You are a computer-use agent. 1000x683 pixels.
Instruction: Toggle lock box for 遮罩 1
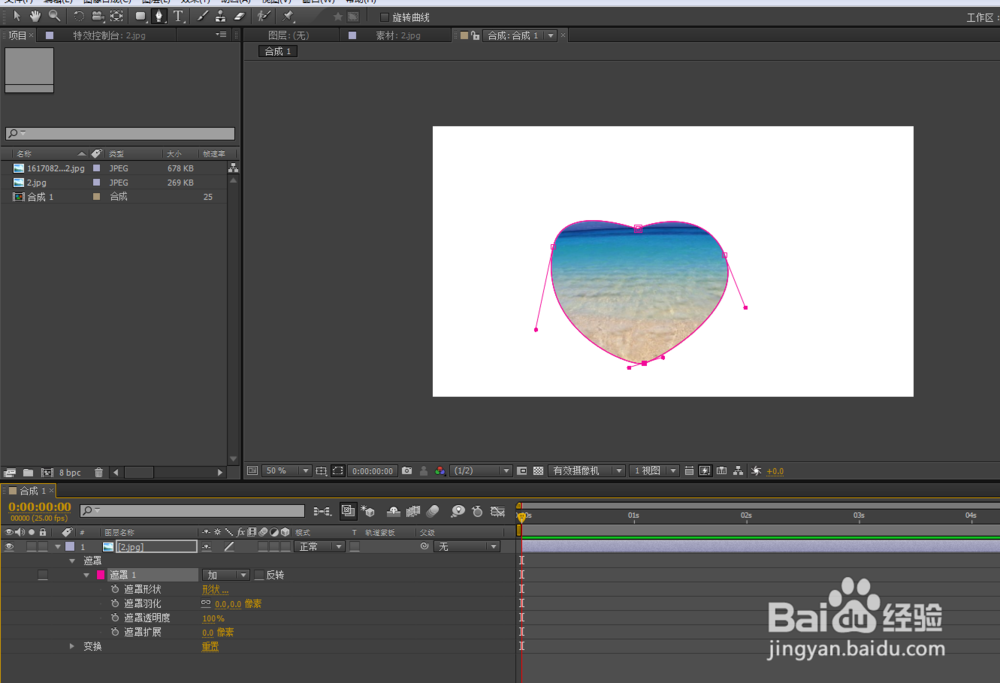[43, 575]
